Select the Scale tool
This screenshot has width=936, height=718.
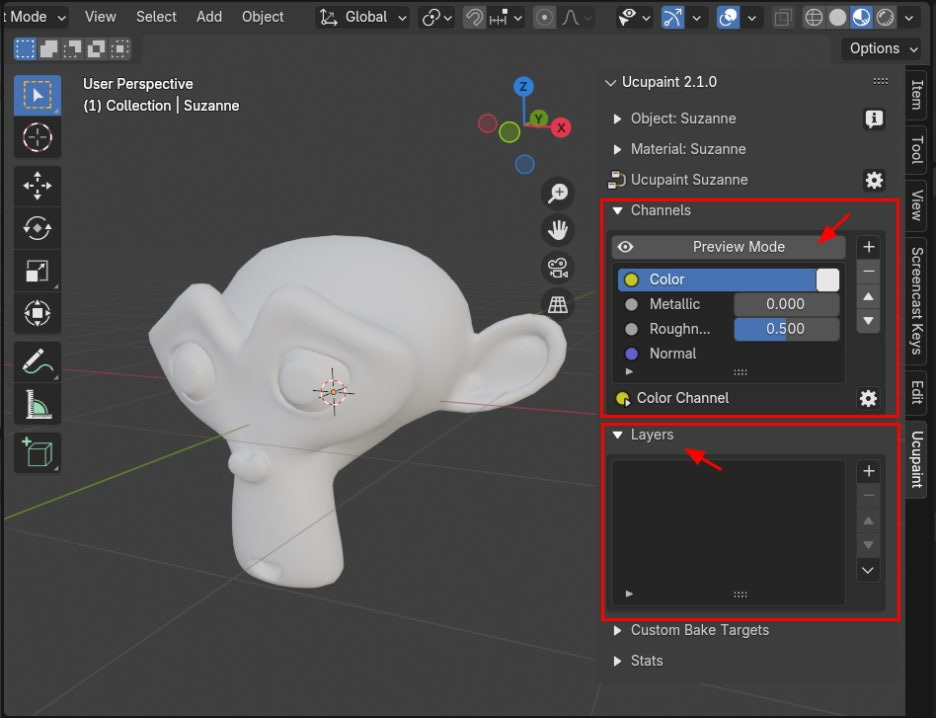click(x=37, y=270)
